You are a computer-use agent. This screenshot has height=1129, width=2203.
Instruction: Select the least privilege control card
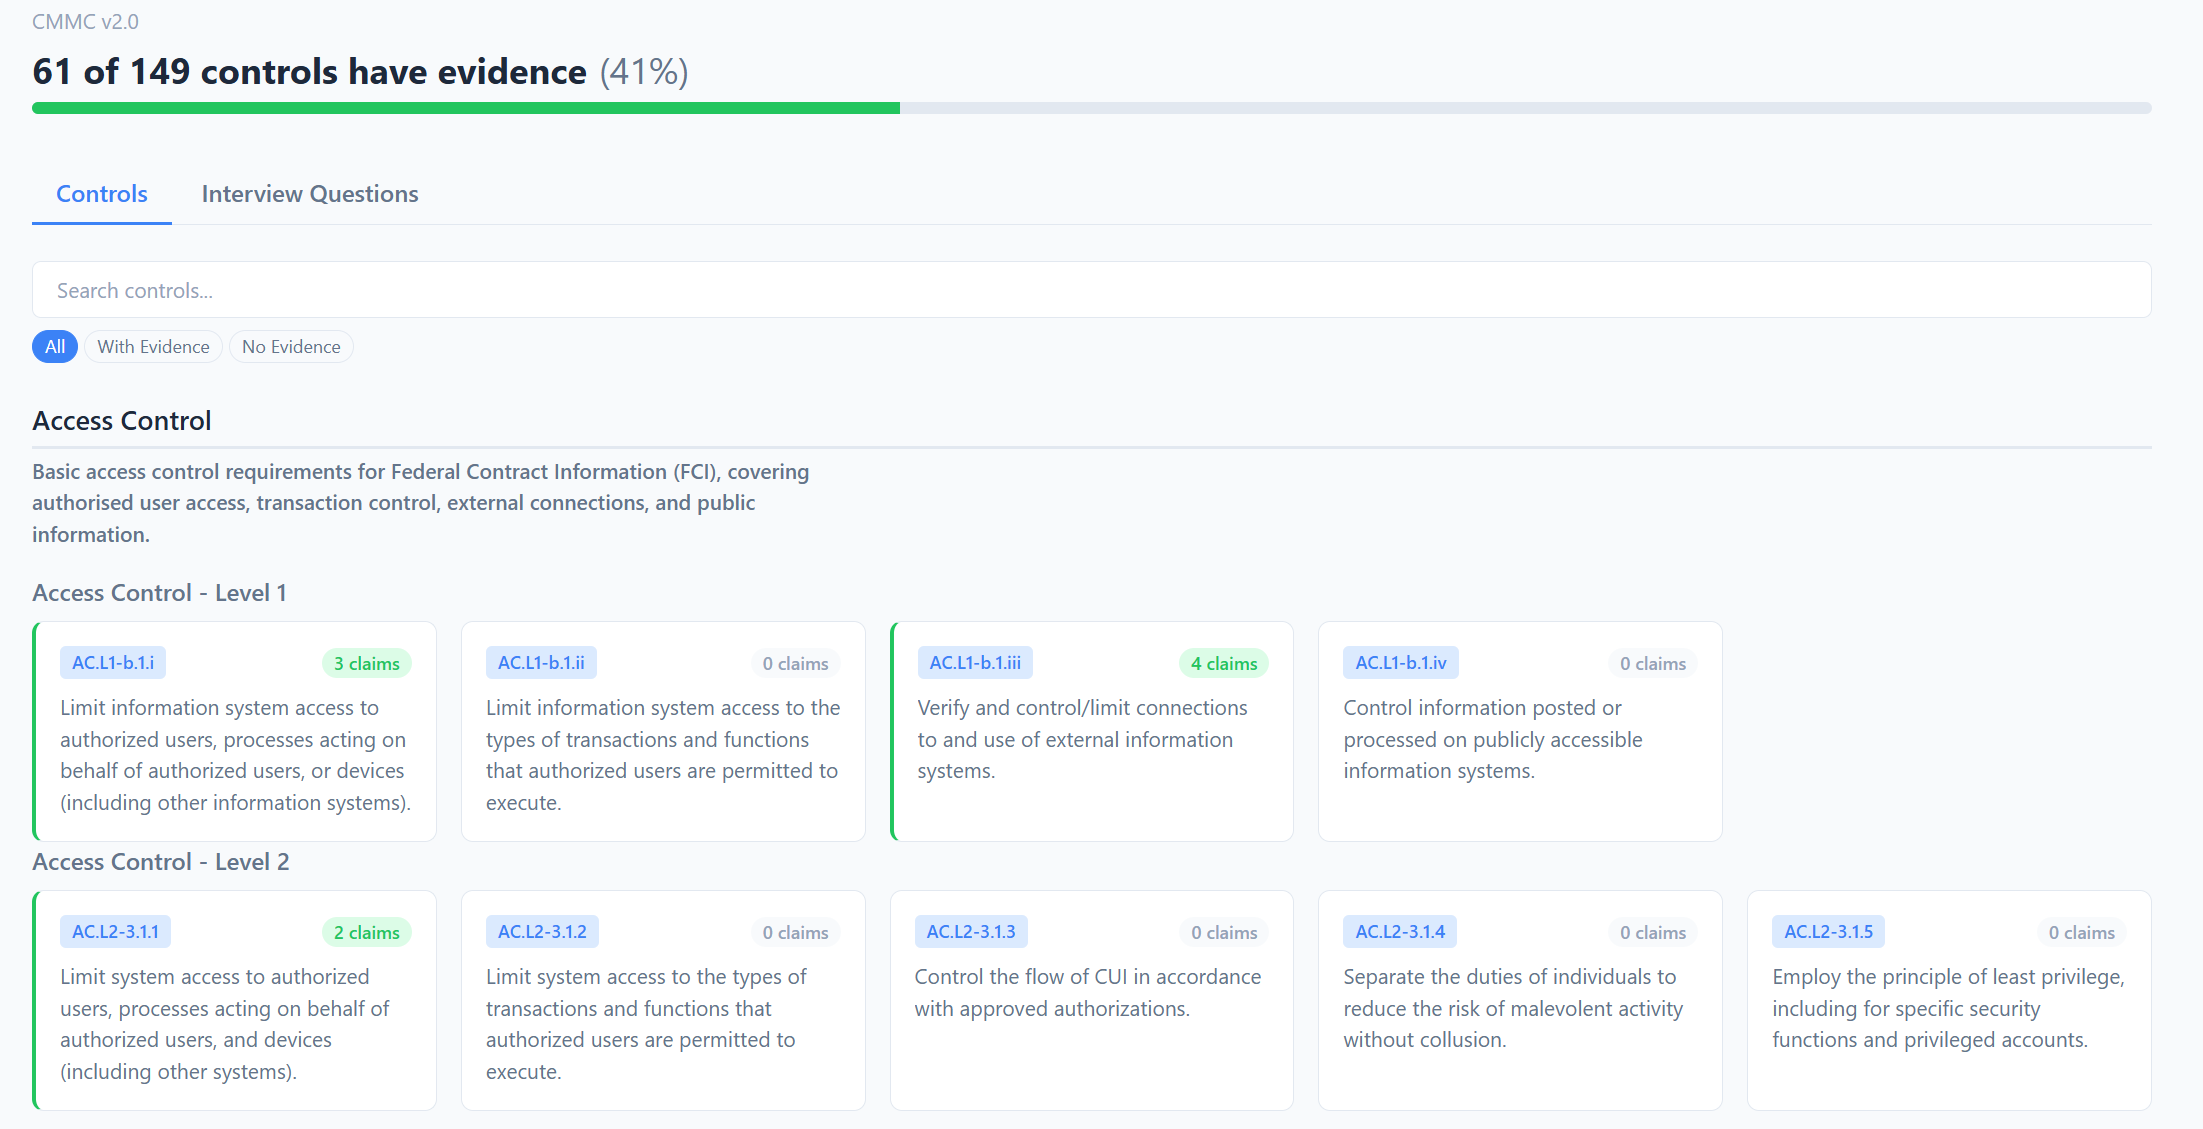click(x=1948, y=999)
